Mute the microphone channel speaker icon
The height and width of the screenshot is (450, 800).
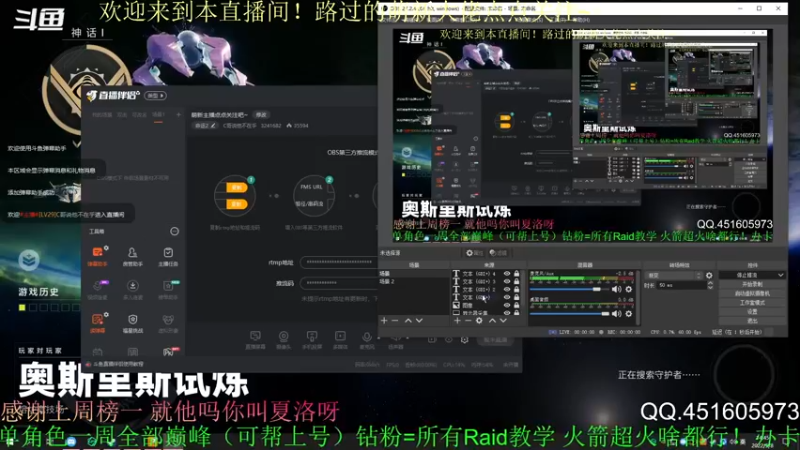tap(617, 289)
